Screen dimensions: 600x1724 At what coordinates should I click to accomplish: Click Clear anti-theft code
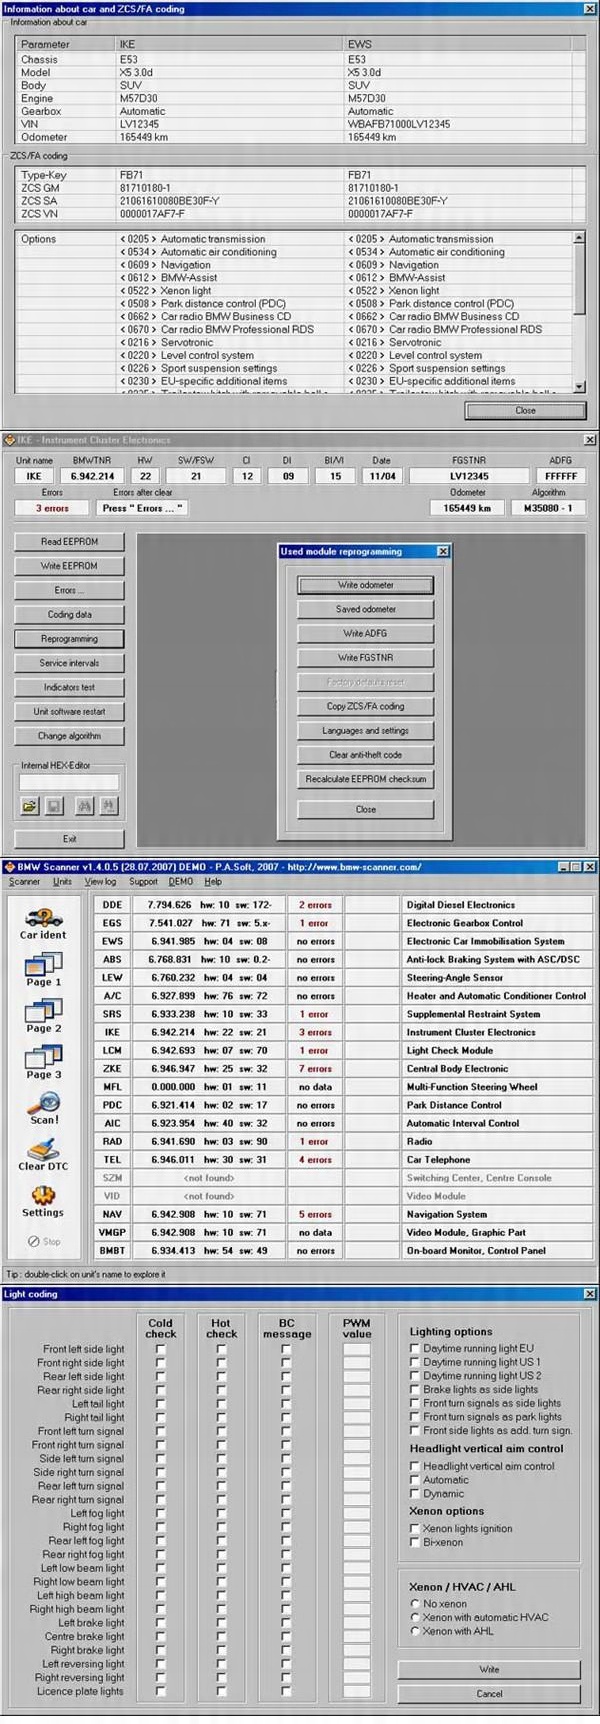[x=365, y=755]
